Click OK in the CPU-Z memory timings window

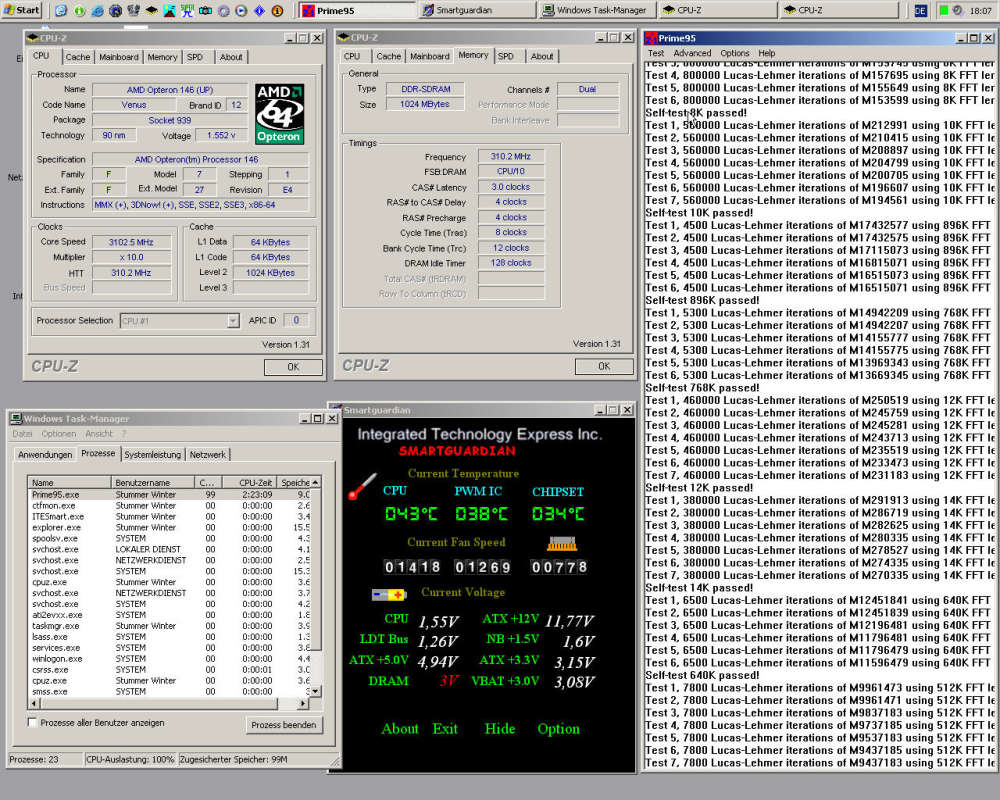click(x=604, y=366)
